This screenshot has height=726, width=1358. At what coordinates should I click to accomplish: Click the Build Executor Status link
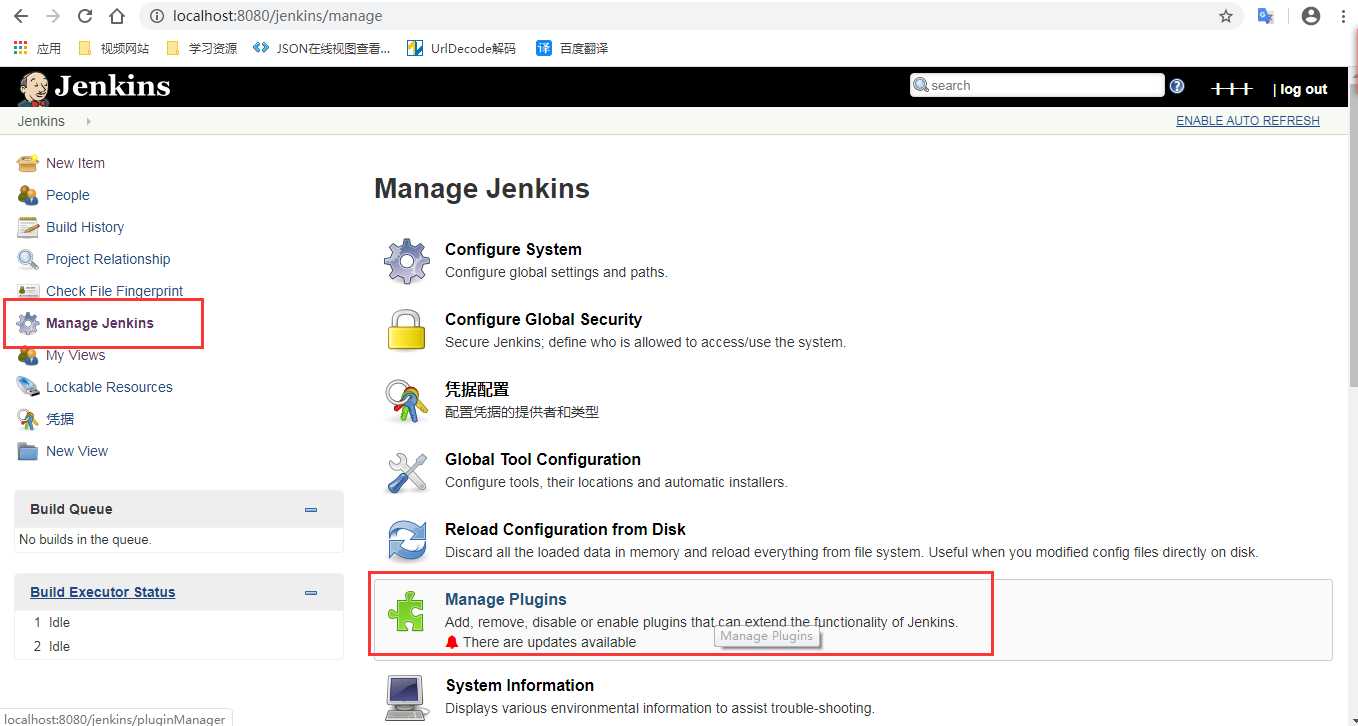pyautogui.click(x=102, y=592)
